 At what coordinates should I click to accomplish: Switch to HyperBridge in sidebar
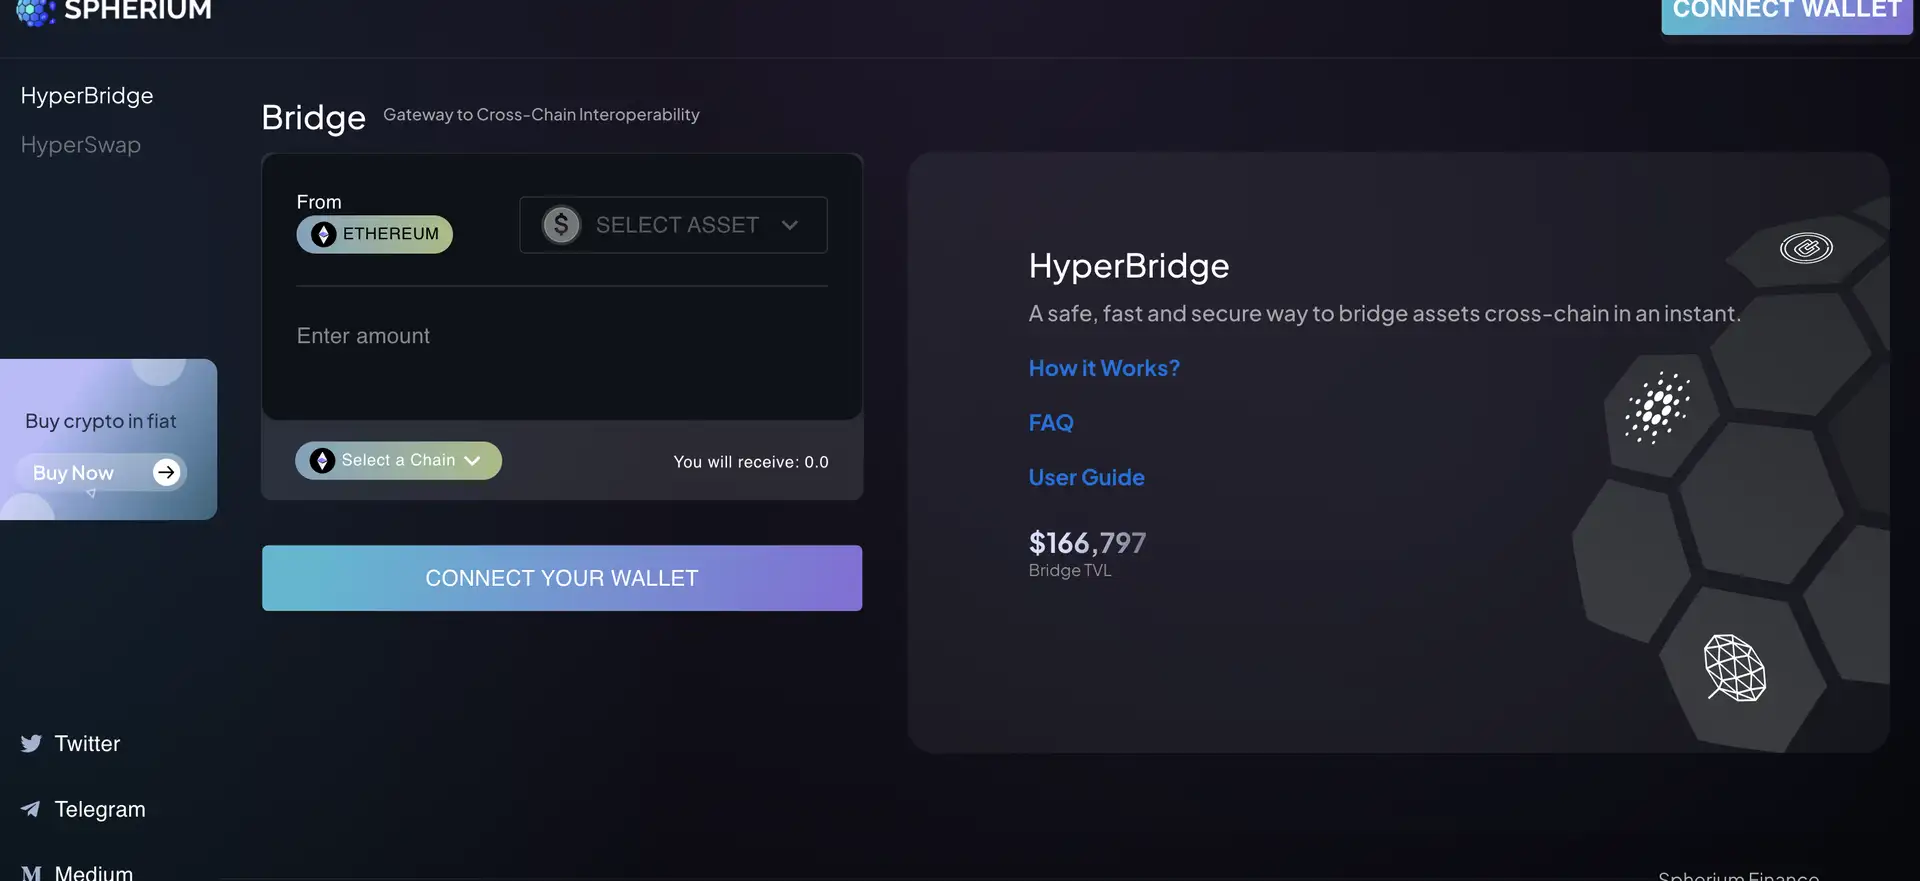tap(87, 96)
